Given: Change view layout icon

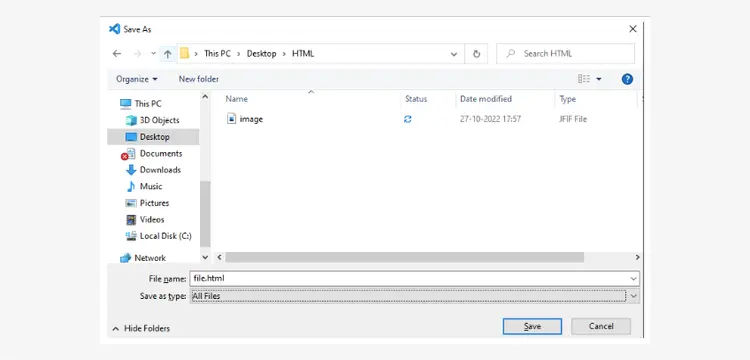Looking at the screenshot, I should click(x=584, y=79).
